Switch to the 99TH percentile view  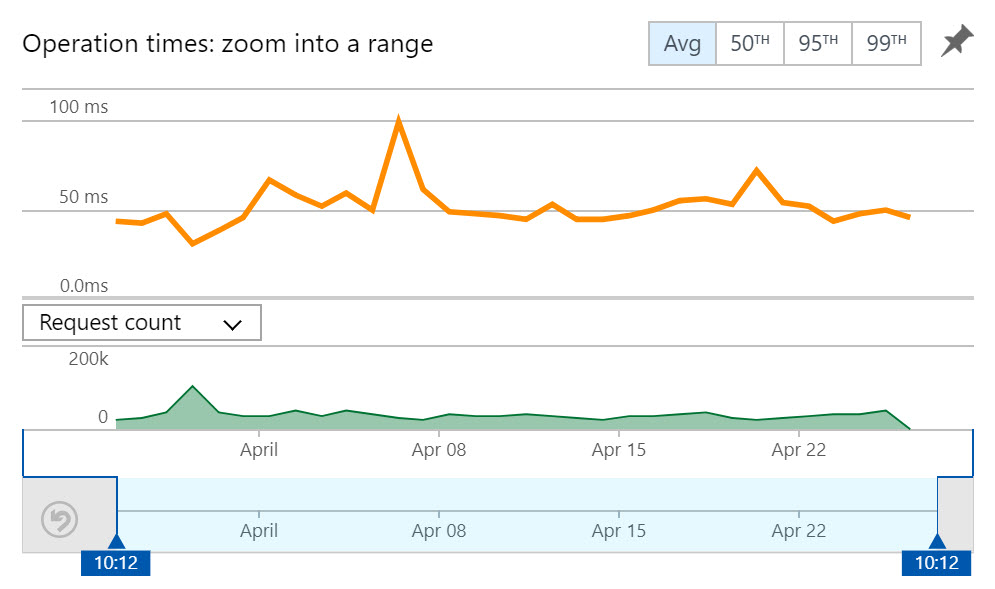click(888, 43)
